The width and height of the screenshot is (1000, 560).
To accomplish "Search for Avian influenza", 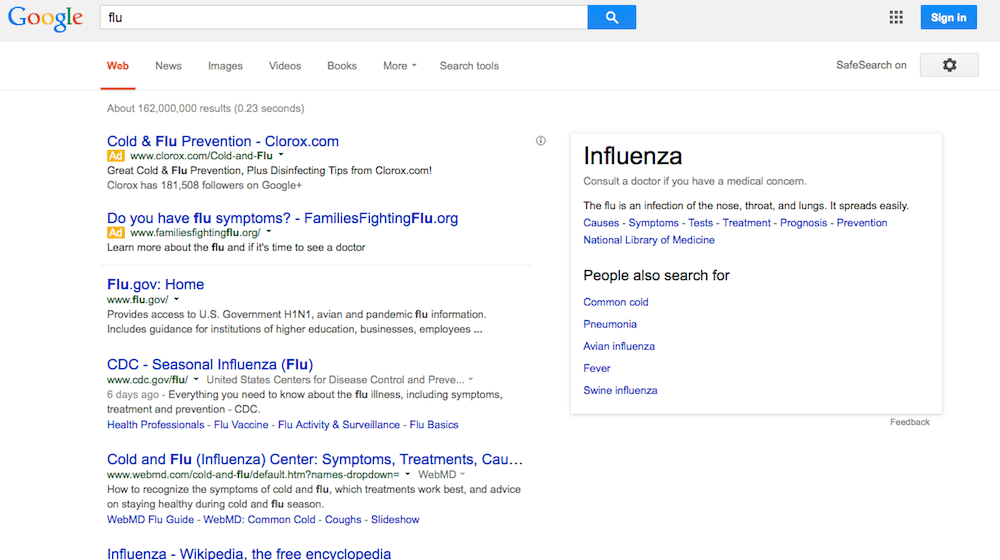I will (619, 346).
